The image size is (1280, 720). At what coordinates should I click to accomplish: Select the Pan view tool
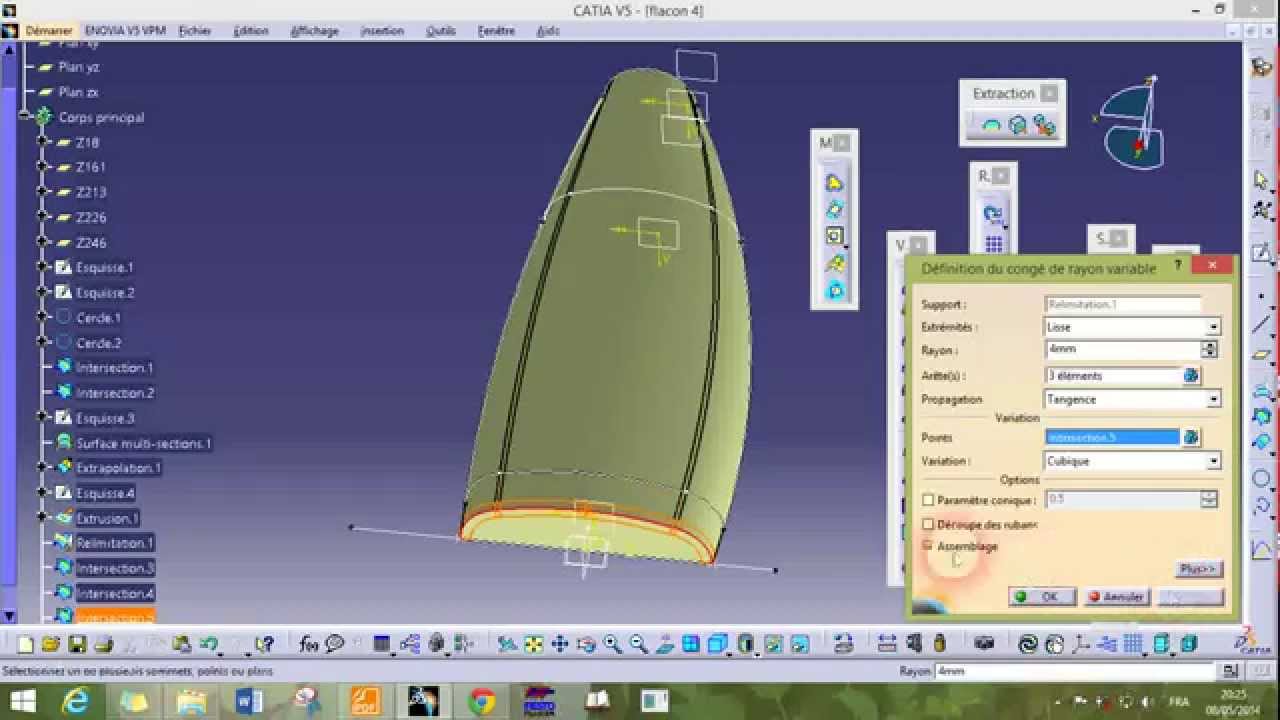point(560,645)
